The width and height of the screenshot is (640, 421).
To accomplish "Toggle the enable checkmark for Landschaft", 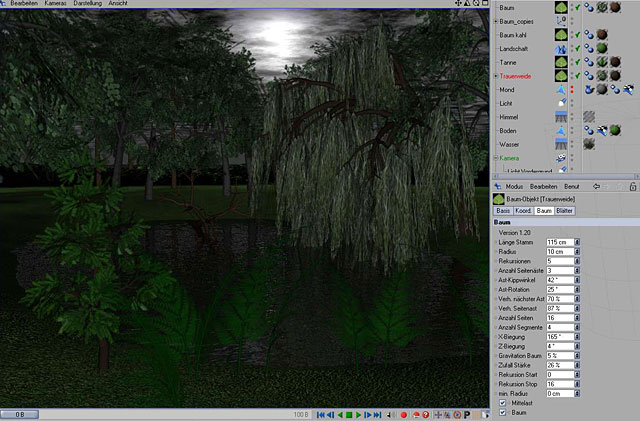I will click(578, 49).
